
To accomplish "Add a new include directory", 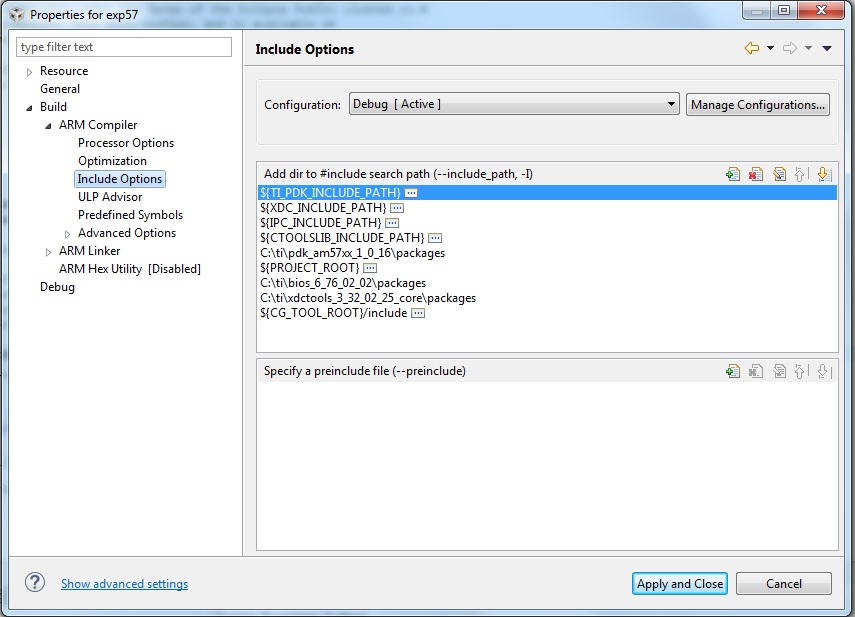I will point(732,173).
